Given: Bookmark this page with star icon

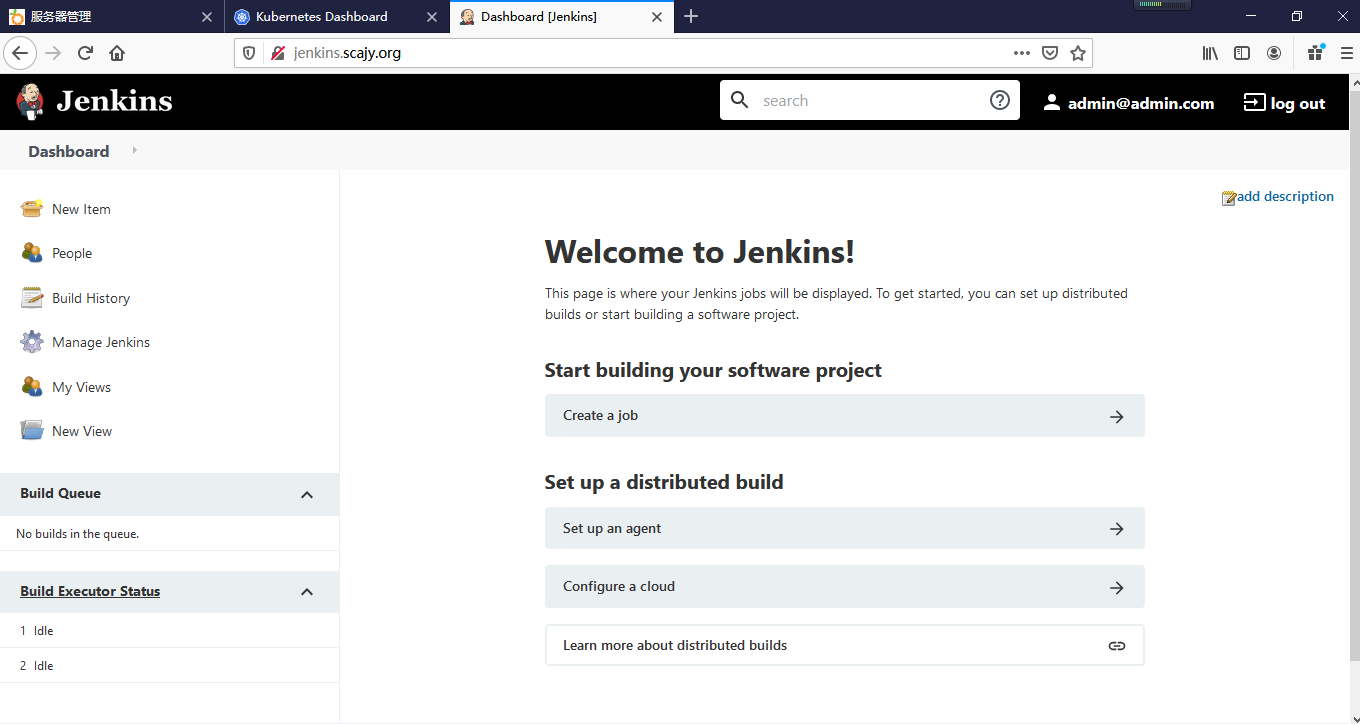Looking at the screenshot, I should [x=1078, y=53].
